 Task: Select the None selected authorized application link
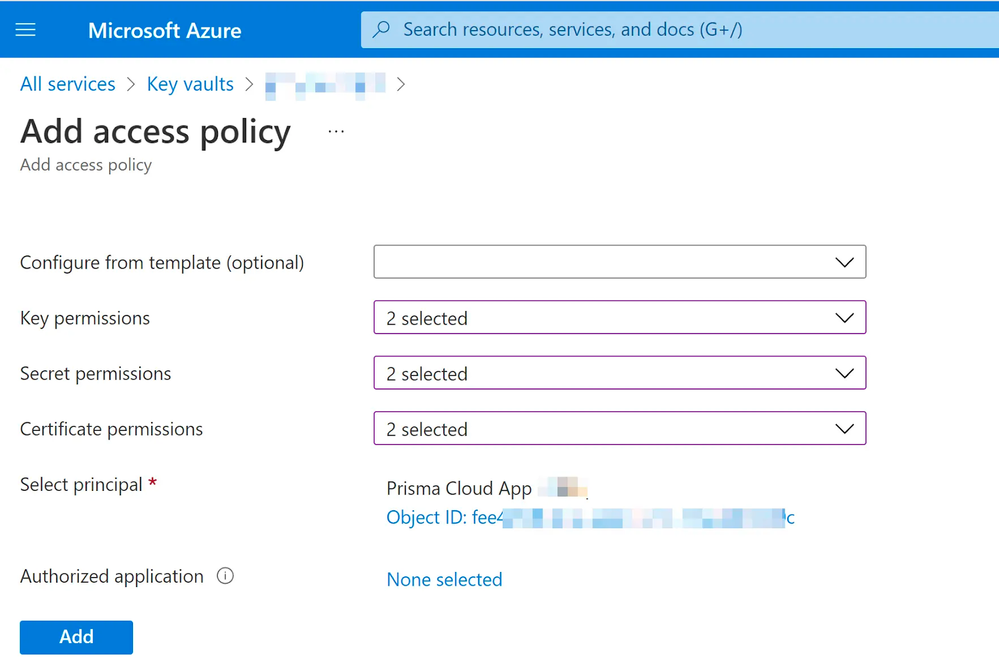pyautogui.click(x=444, y=580)
